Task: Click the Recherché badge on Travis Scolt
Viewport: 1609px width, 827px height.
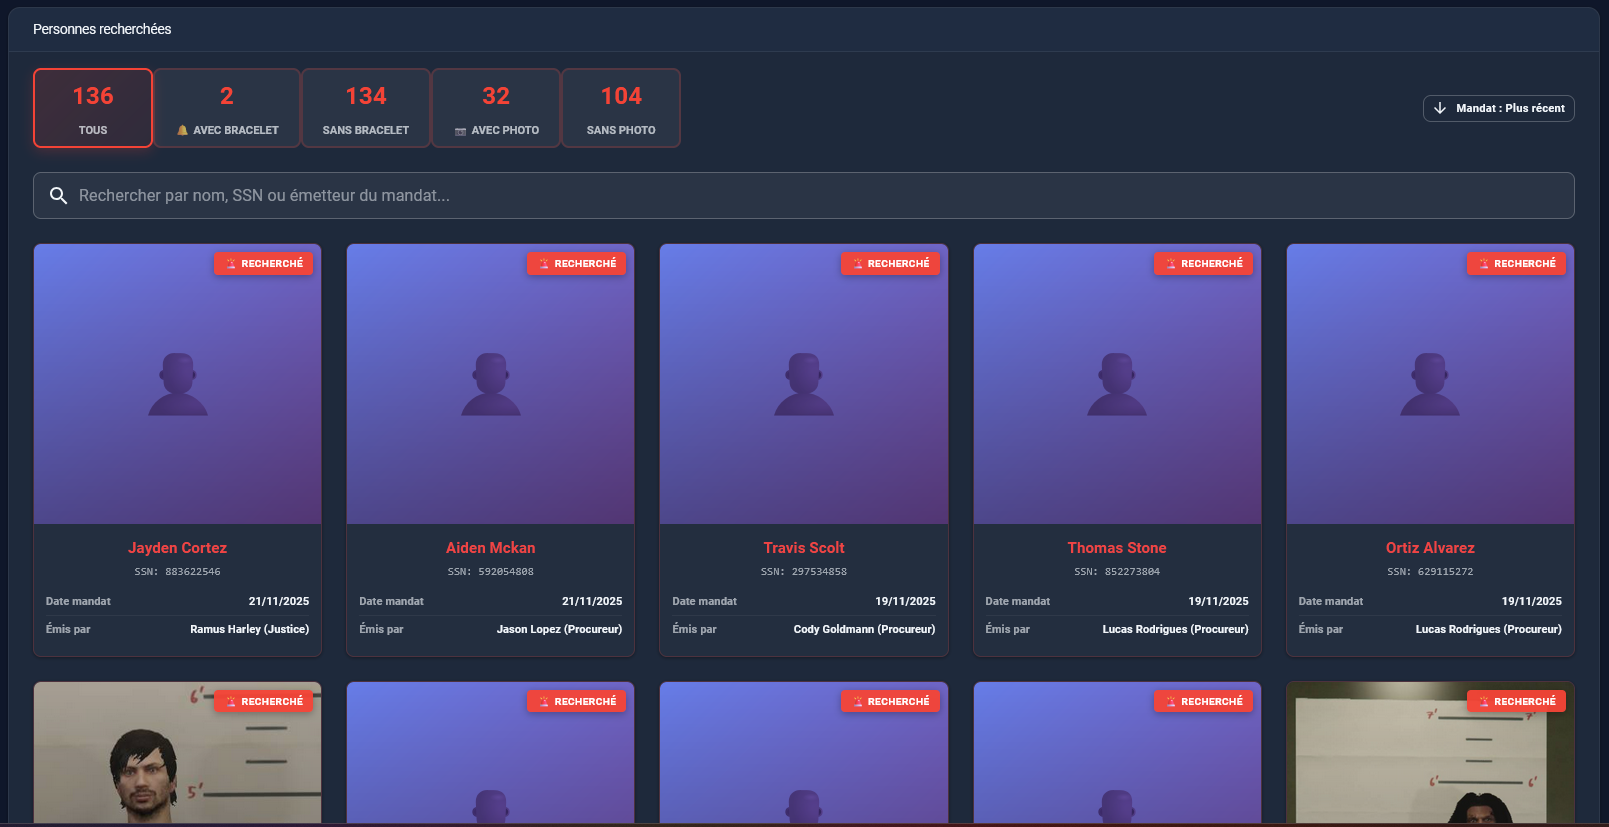Action: point(890,263)
